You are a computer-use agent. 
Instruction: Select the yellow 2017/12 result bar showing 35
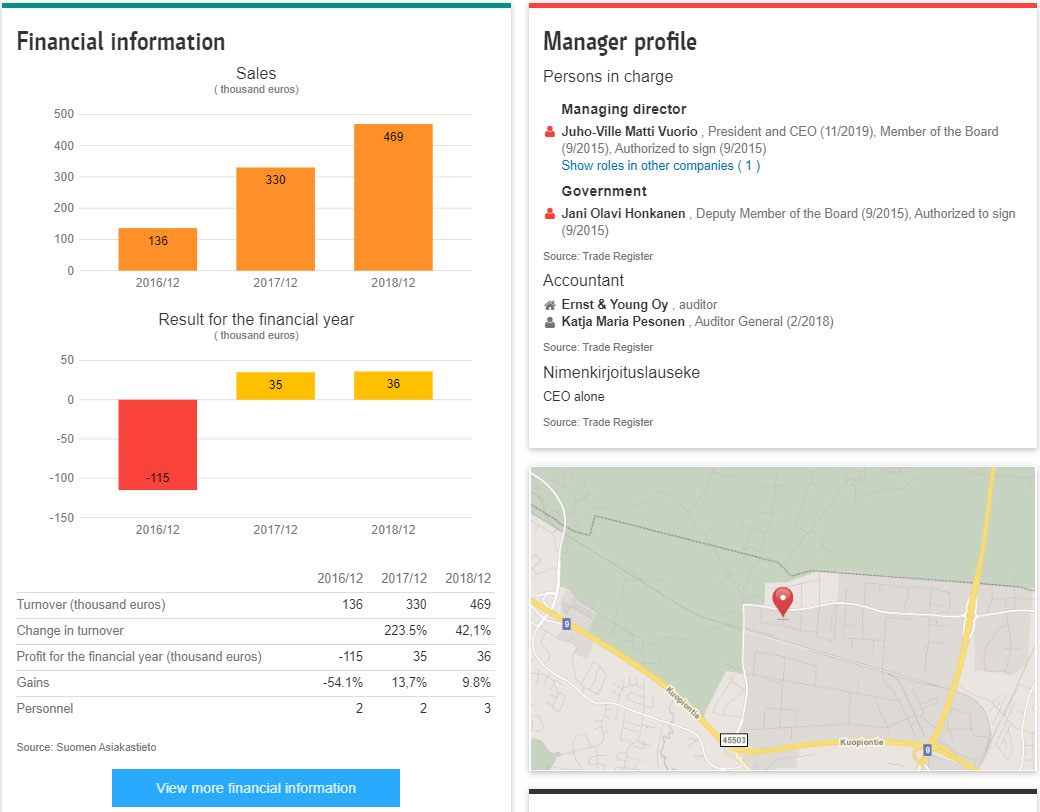tap(275, 386)
